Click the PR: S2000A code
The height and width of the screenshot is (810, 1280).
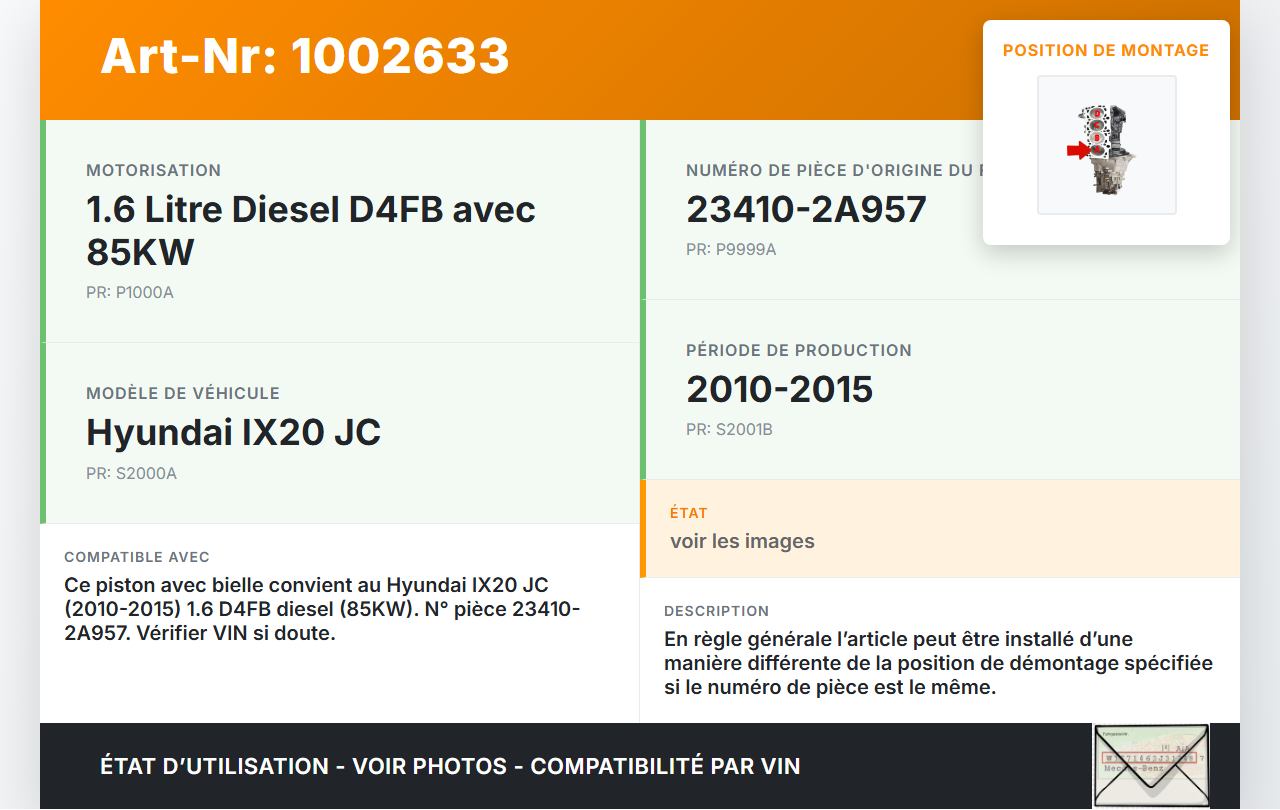(x=131, y=474)
